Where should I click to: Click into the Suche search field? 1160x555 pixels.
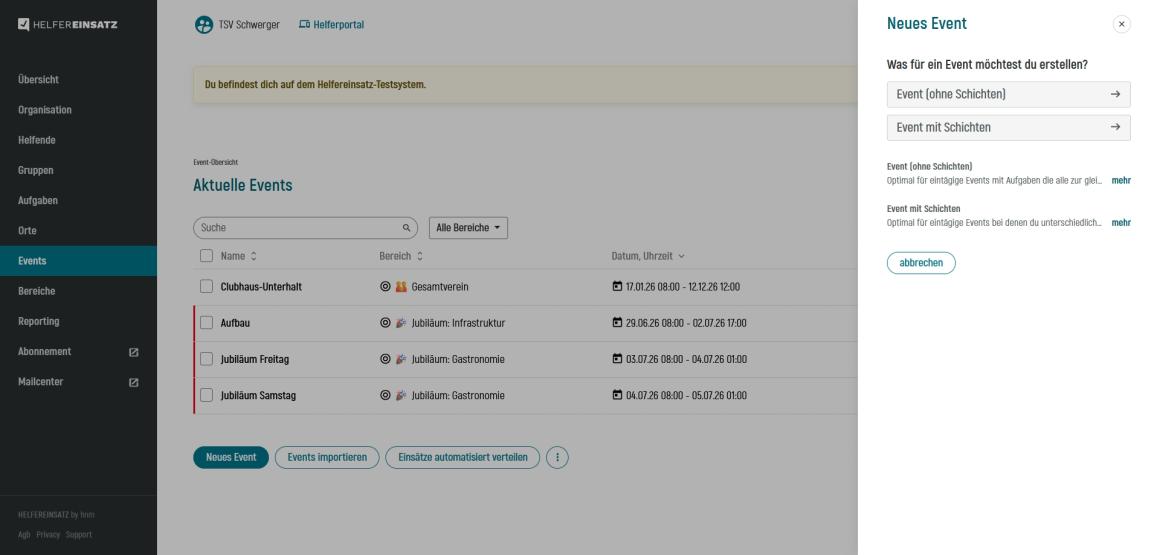tap(295, 228)
